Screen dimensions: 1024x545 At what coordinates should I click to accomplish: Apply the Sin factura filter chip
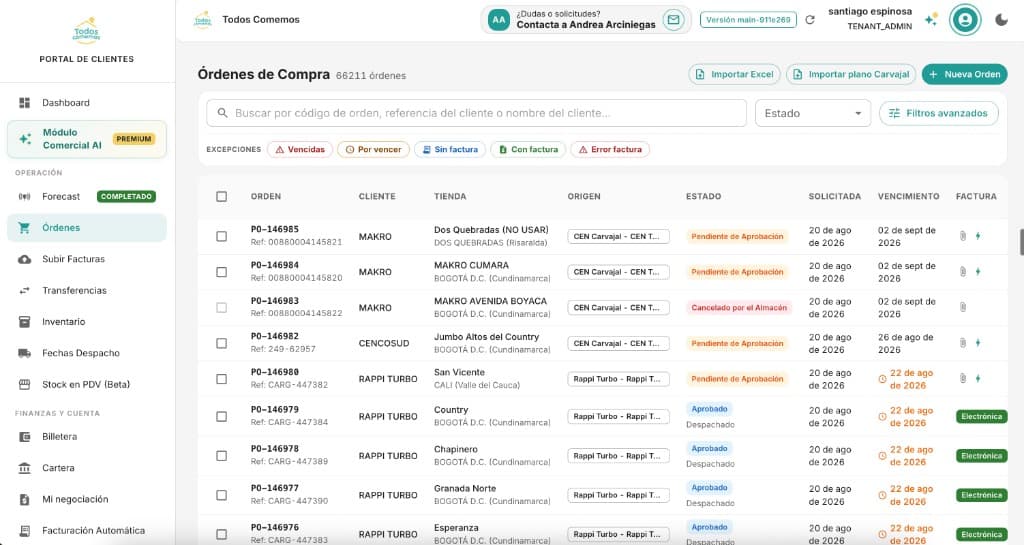click(450, 149)
